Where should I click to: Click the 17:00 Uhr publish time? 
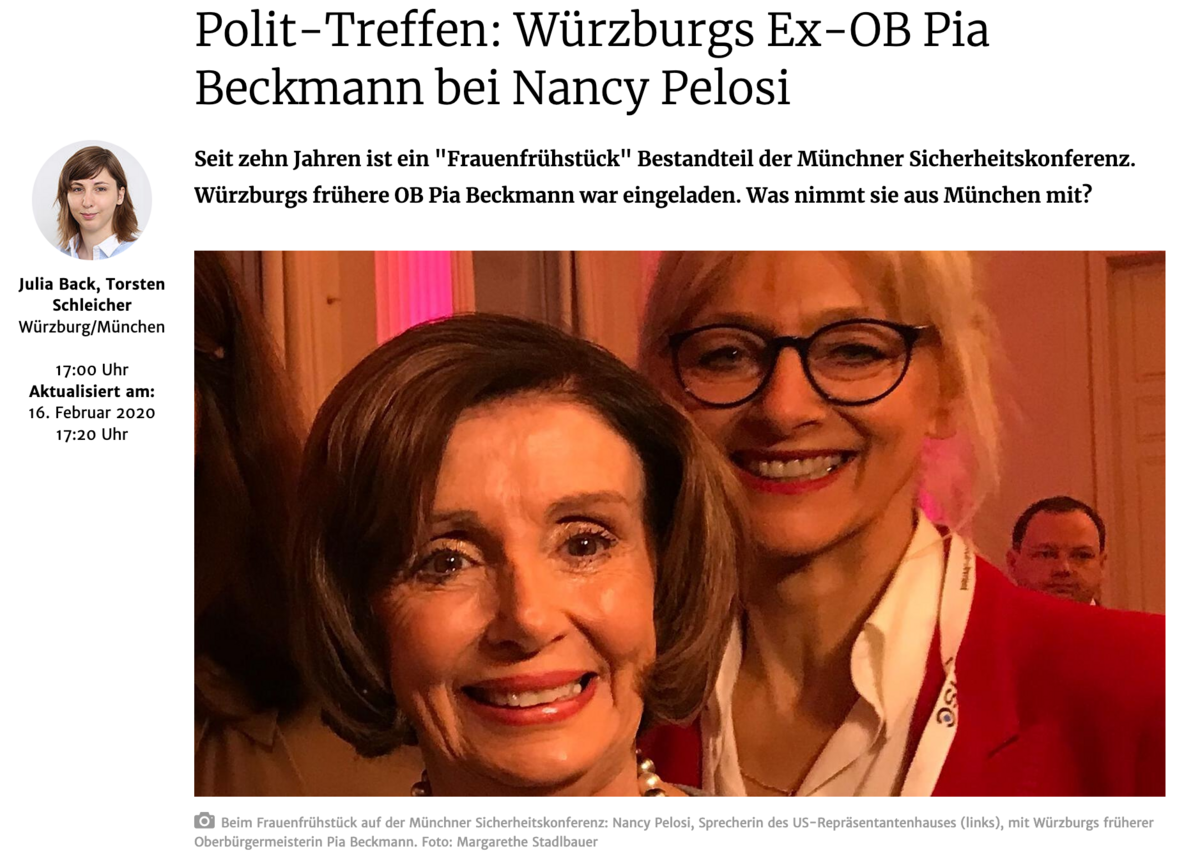(92, 370)
